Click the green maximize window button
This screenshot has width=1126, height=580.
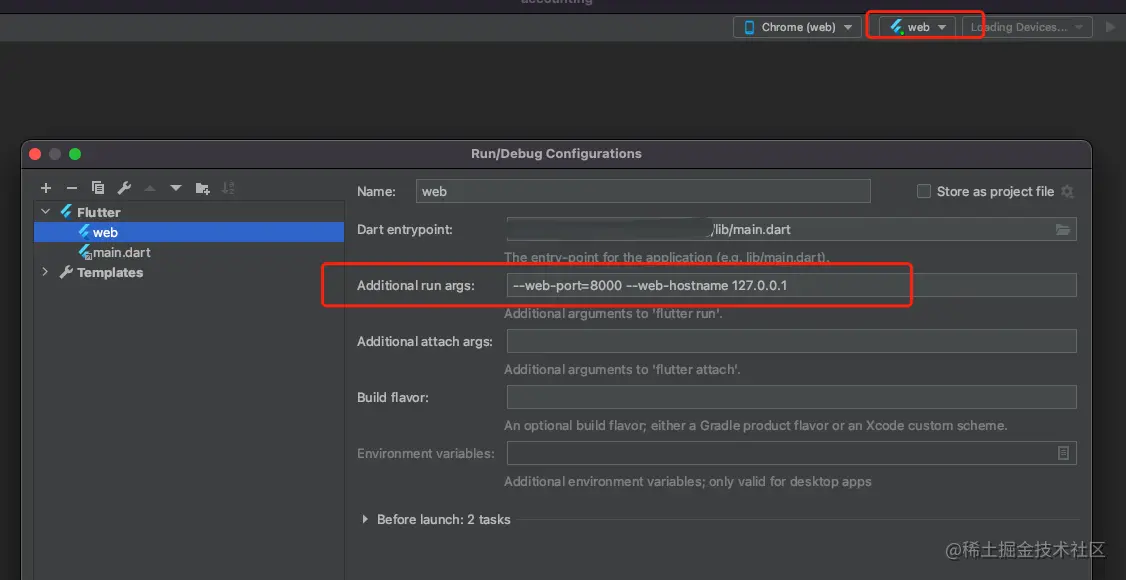[75, 154]
